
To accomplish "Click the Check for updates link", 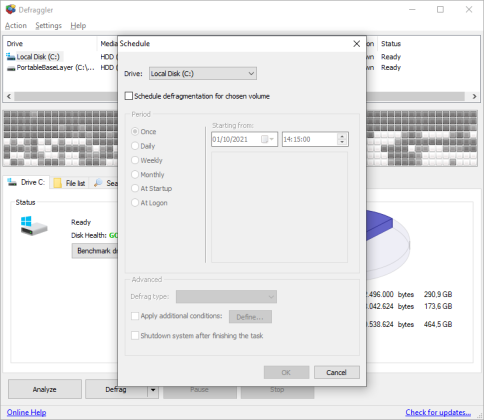I will point(438,412).
